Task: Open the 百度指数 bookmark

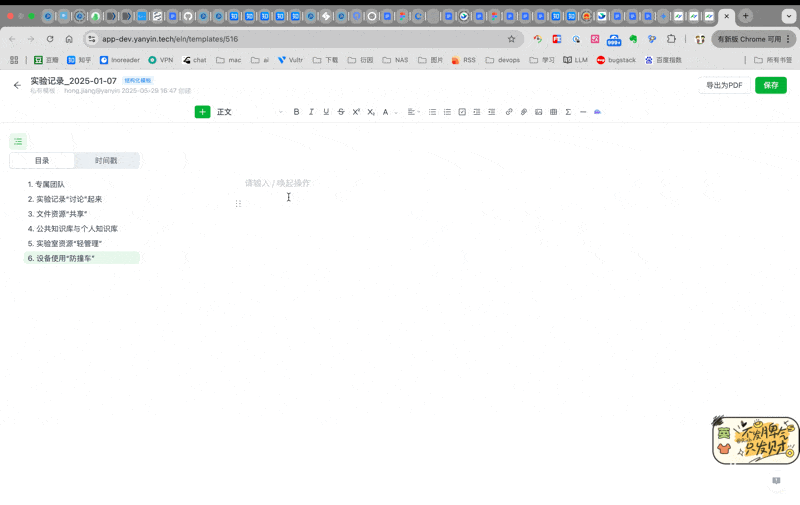Action: pyautogui.click(x=663, y=60)
